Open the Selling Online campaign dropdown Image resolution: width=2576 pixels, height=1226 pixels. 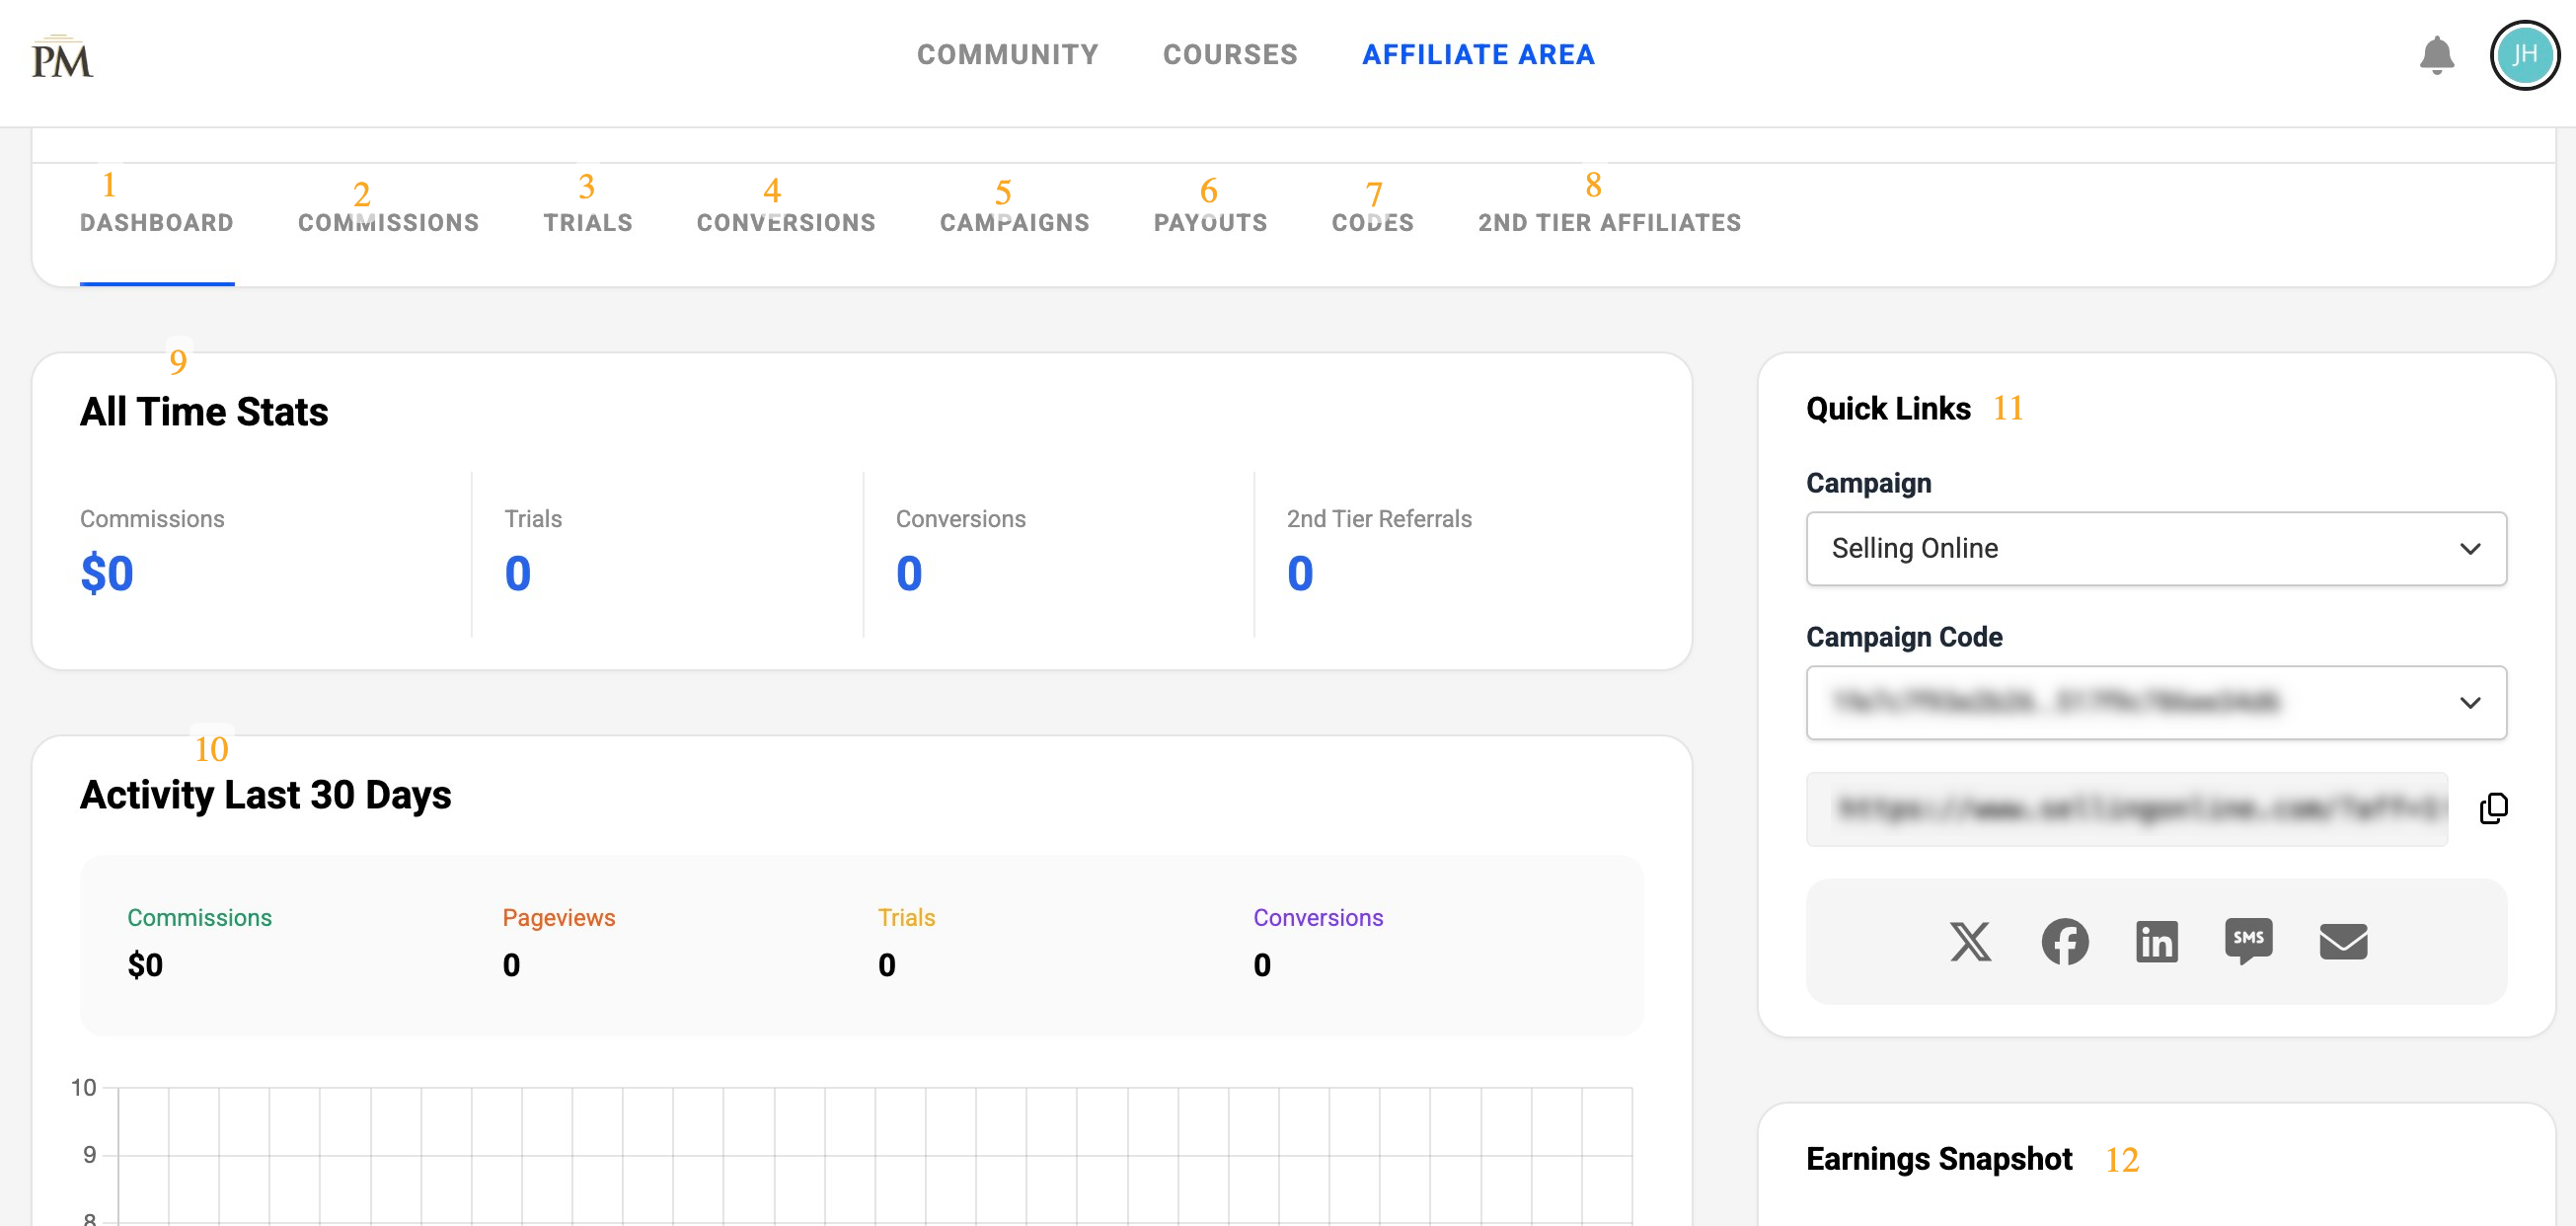click(2155, 548)
